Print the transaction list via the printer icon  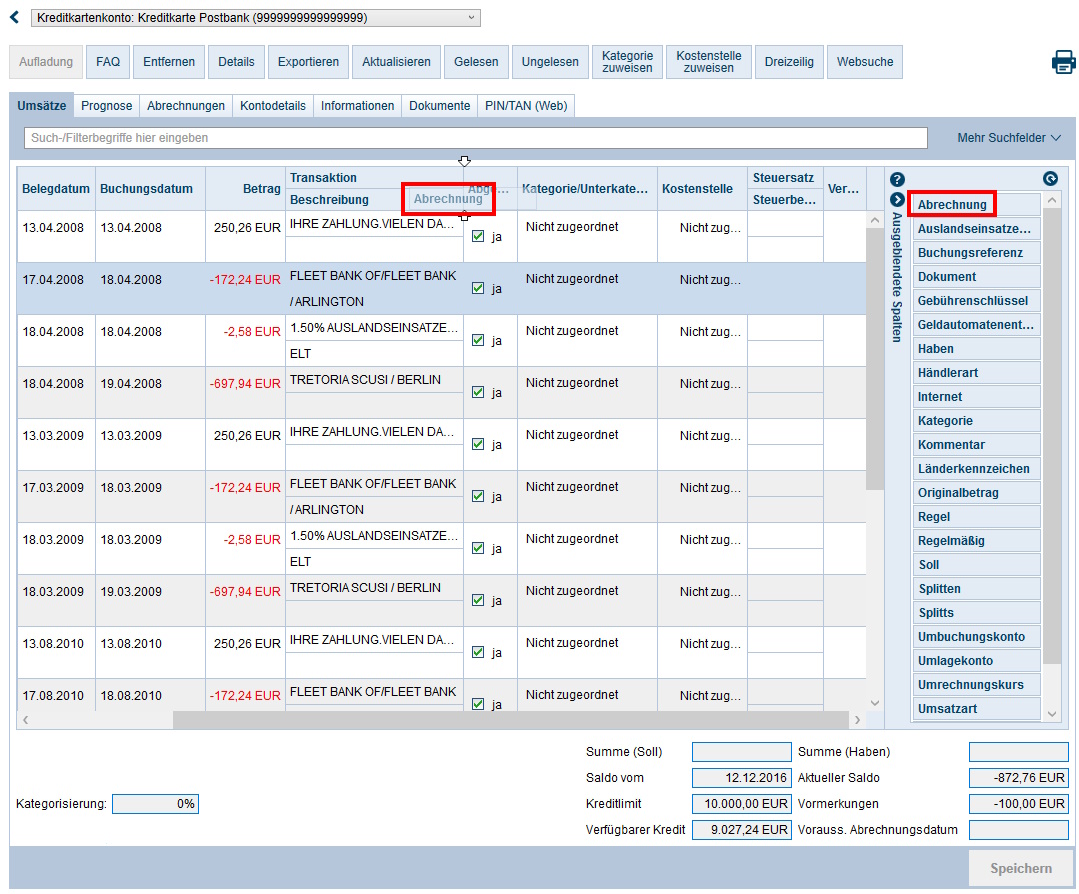pyautogui.click(x=1063, y=62)
